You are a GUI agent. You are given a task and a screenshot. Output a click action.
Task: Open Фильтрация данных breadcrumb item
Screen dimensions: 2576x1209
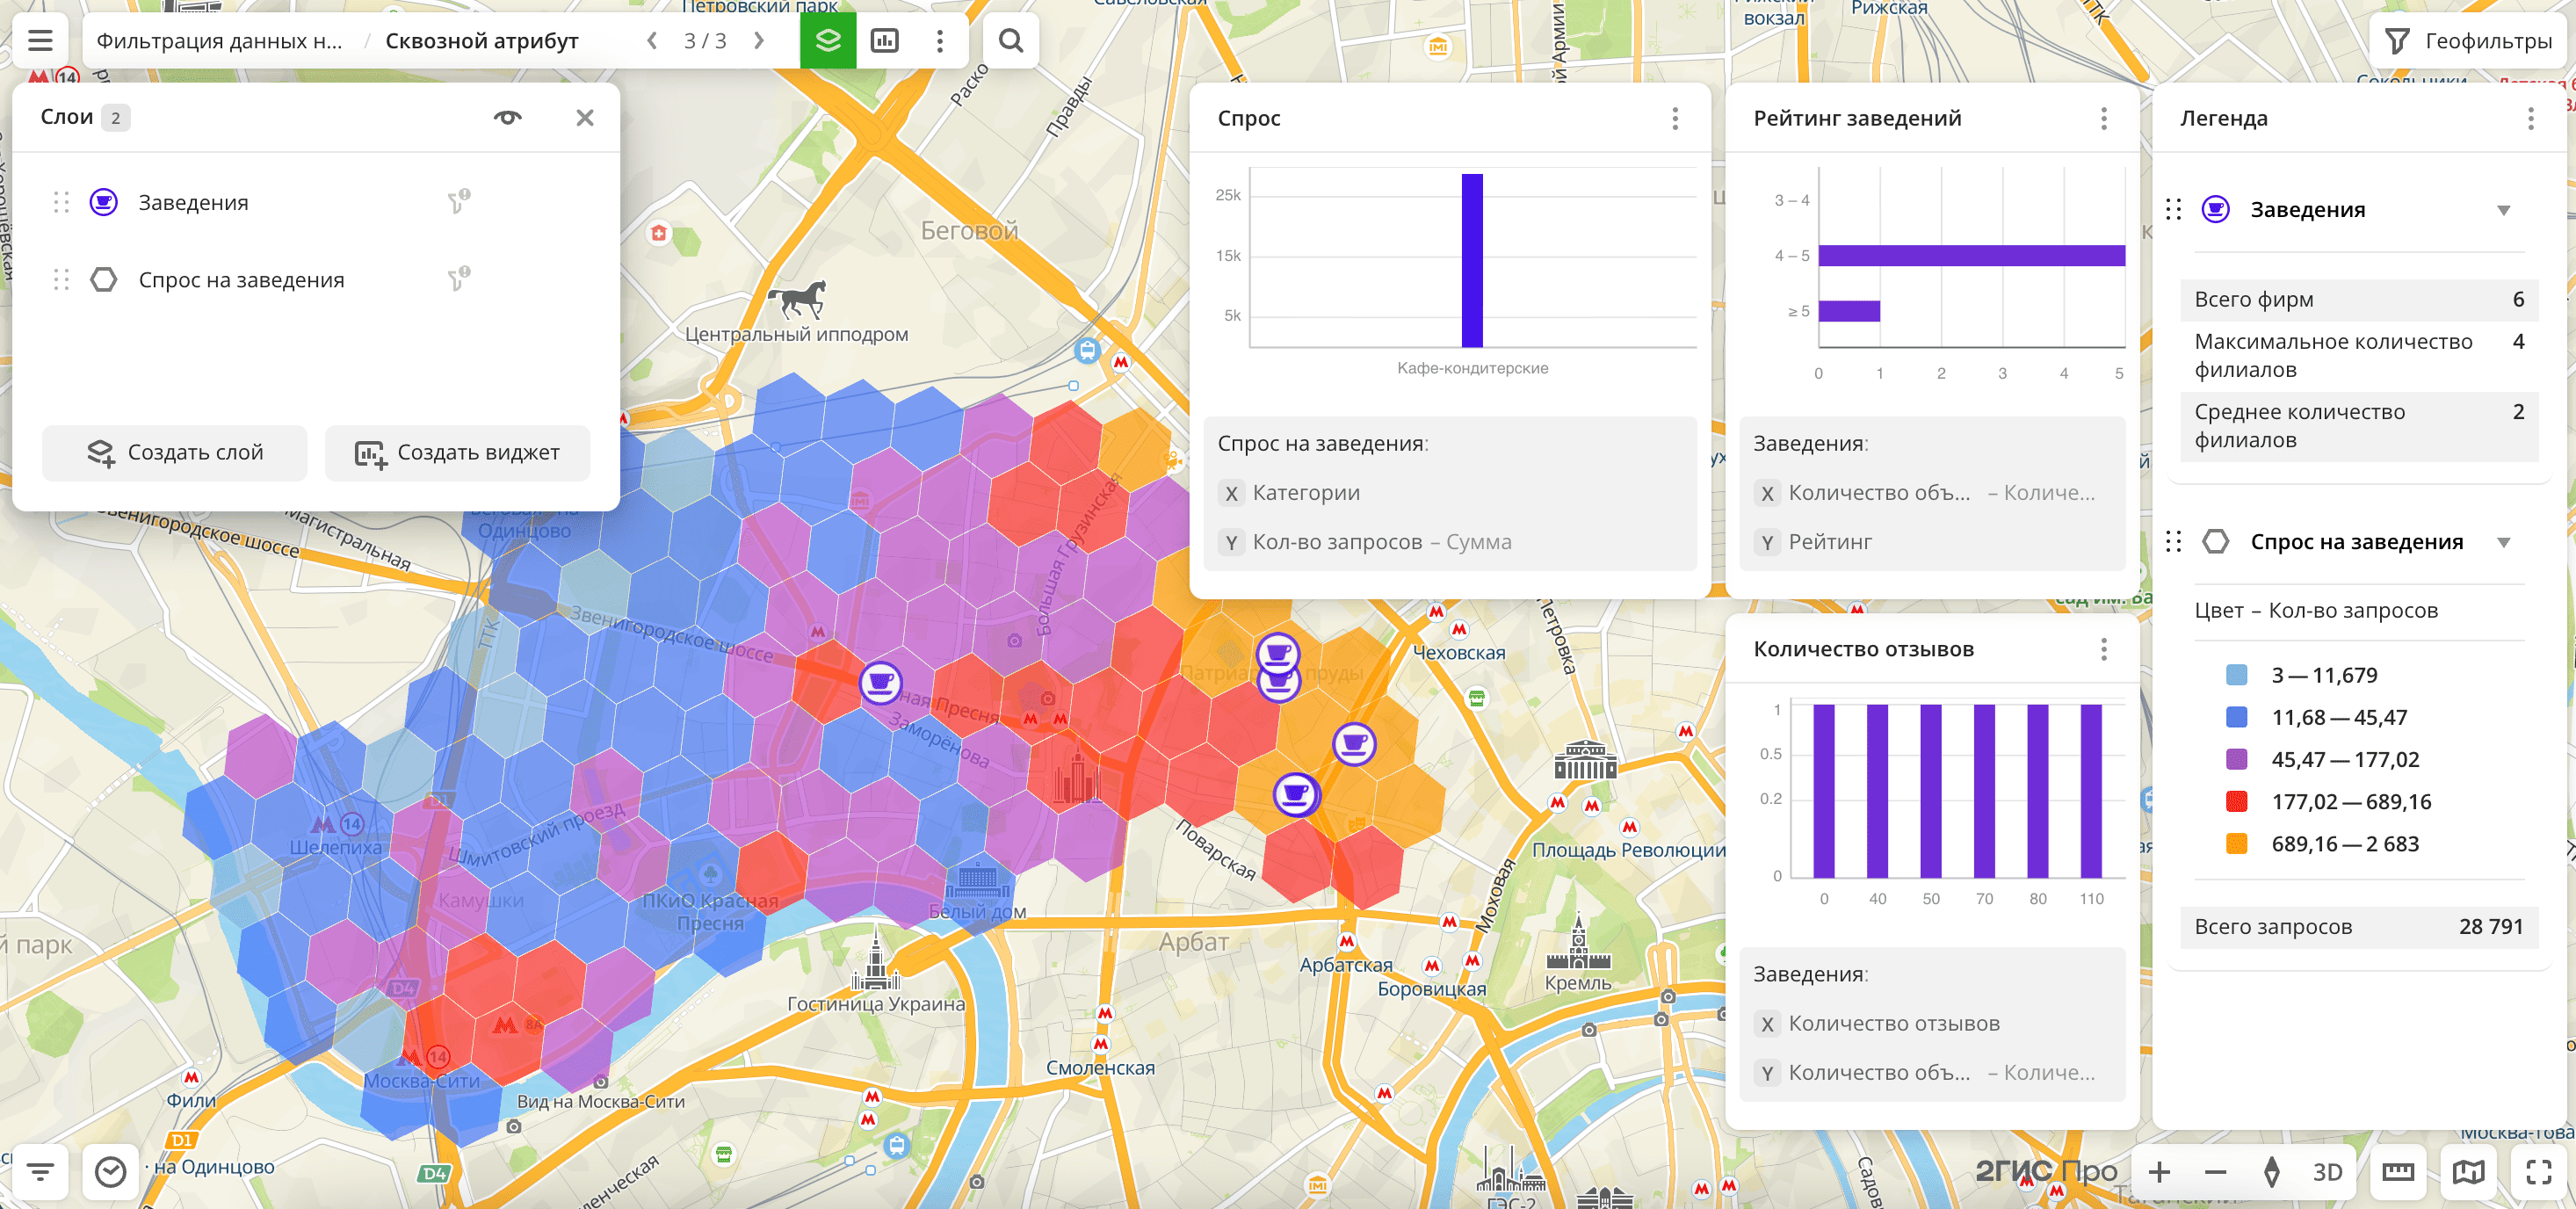coord(219,41)
